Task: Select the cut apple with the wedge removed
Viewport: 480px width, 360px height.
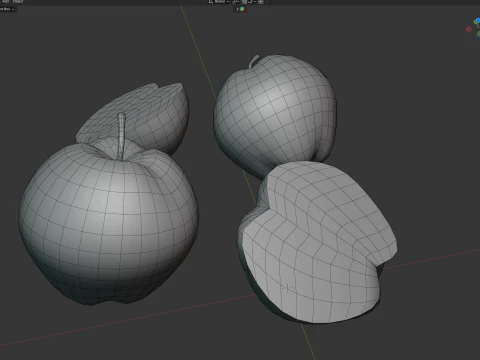Action: coord(317,243)
